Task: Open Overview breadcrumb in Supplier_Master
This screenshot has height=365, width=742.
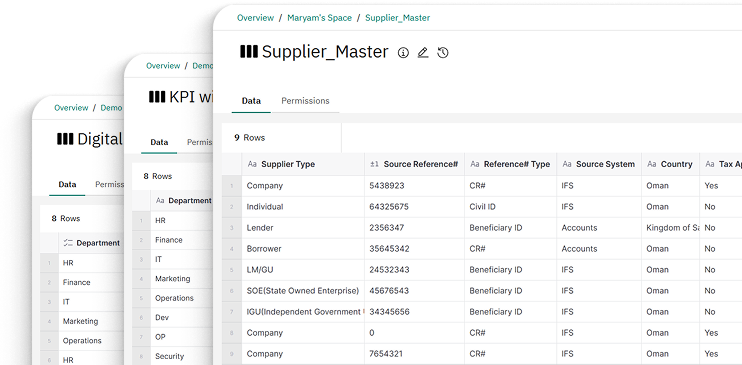Action: (256, 18)
